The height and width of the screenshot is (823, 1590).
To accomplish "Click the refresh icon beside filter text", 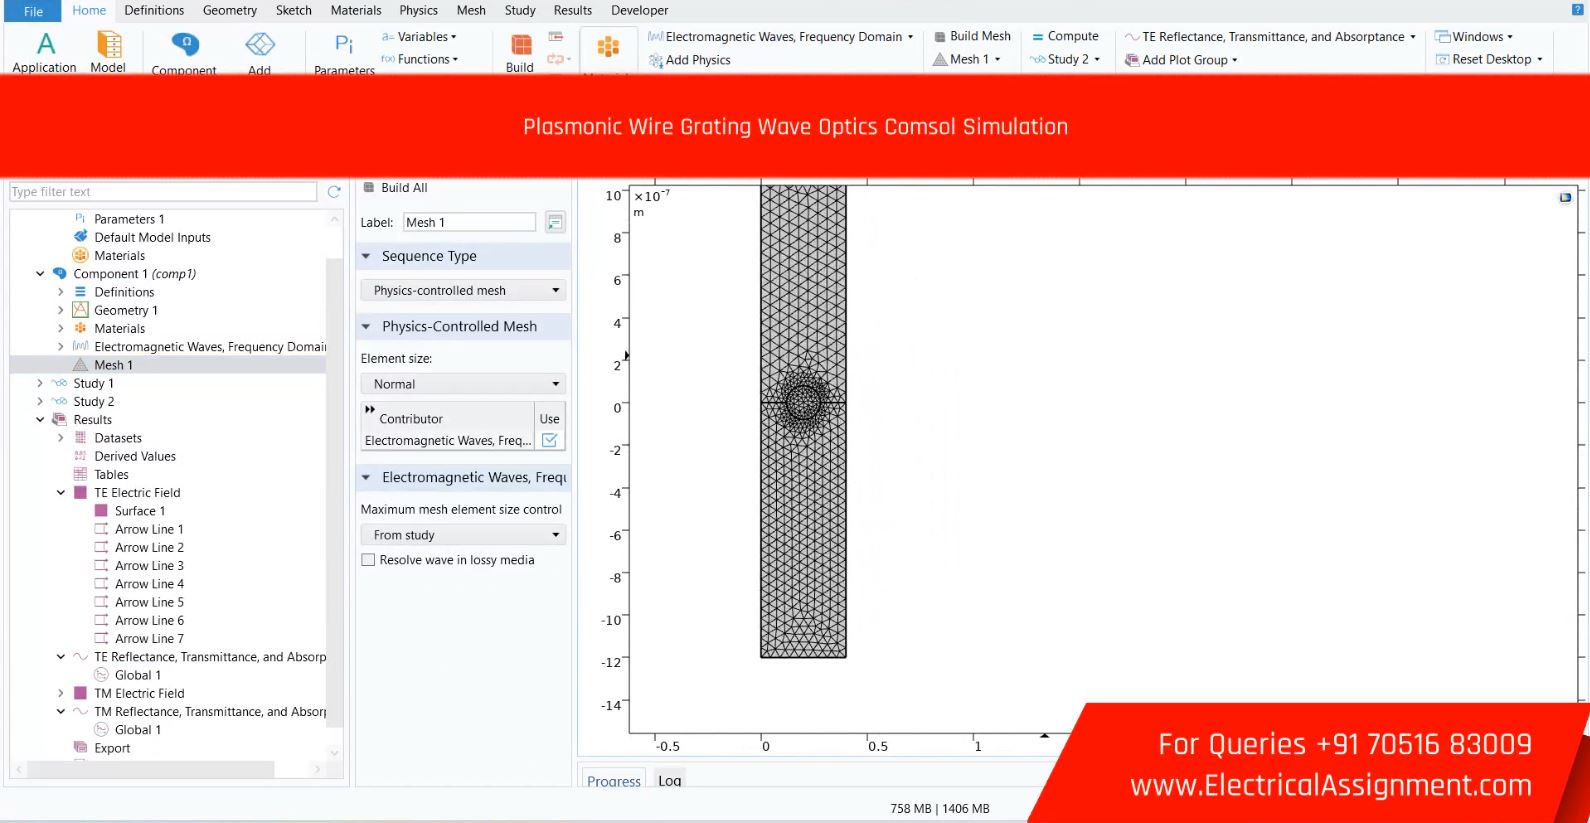I will [334, 192].
